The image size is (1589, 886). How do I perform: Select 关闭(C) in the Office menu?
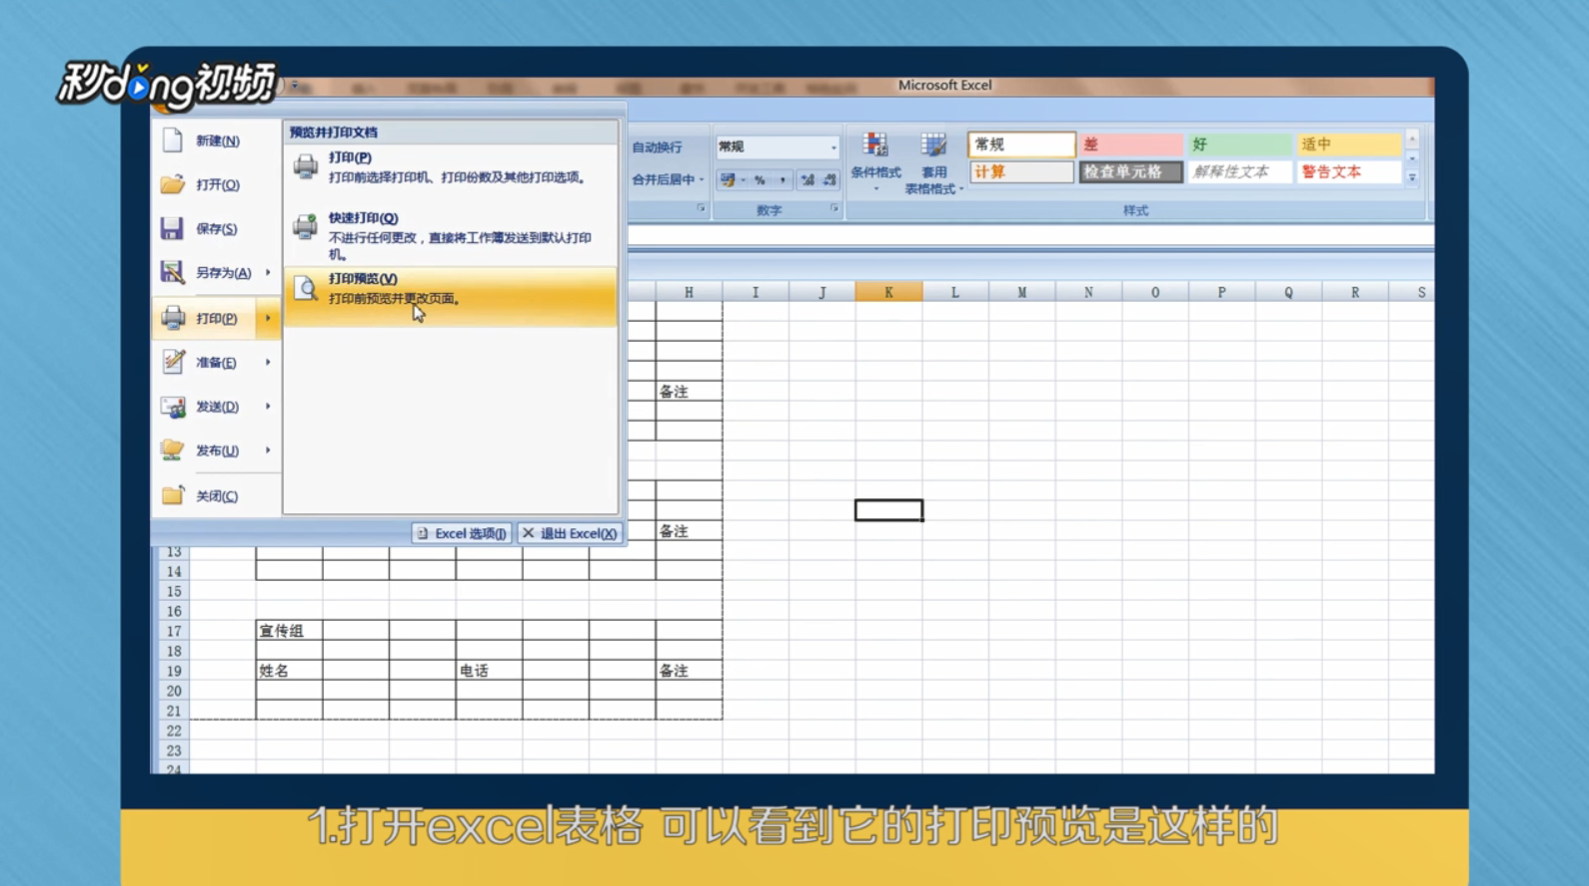(x=216, y=495)
